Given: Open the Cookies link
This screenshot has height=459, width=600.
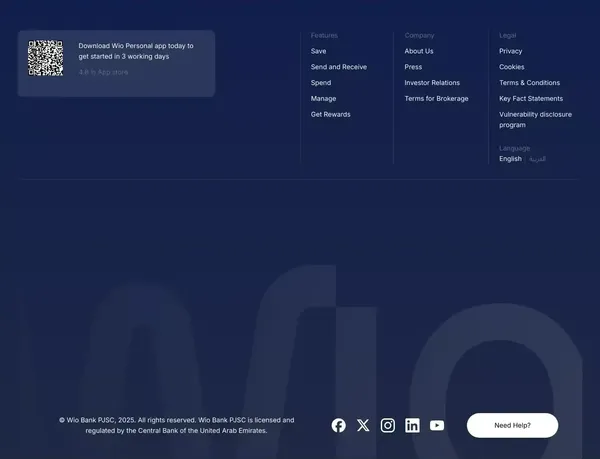Looking at the screenshot, I should tap(512, 67).
